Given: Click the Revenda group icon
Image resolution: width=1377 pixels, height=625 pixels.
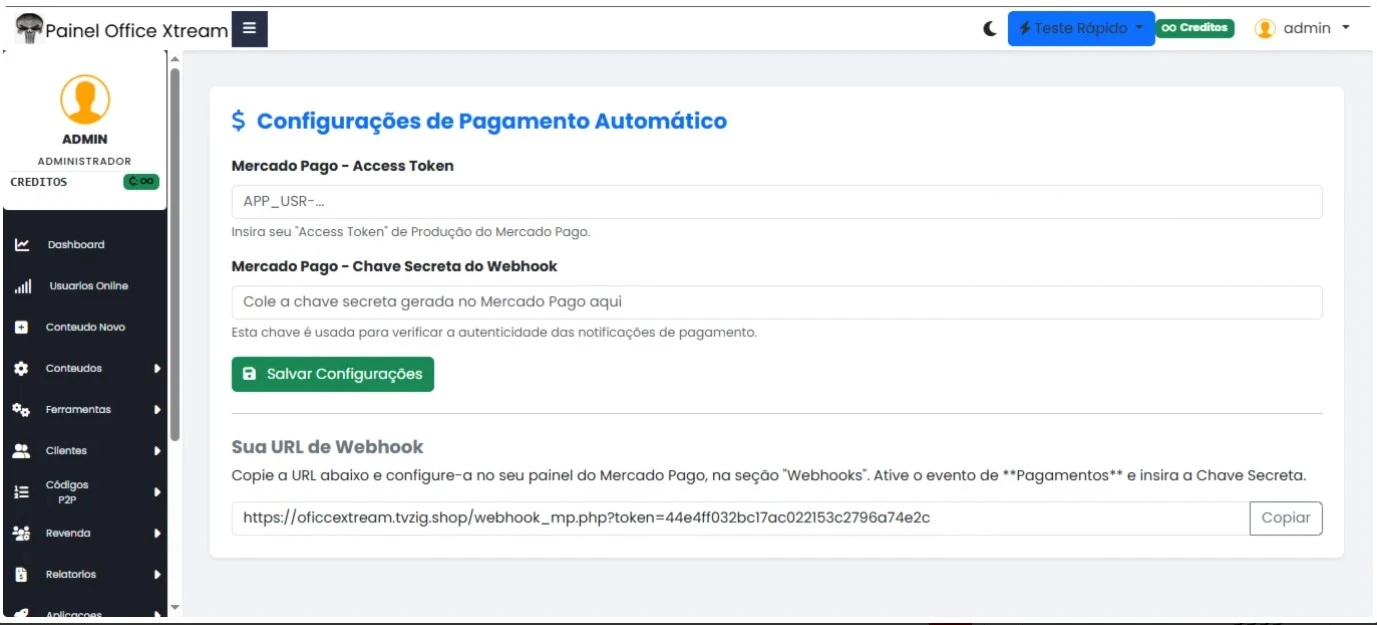Looking at the screenshot, I should pyautogui.click(x=22, y=534).
